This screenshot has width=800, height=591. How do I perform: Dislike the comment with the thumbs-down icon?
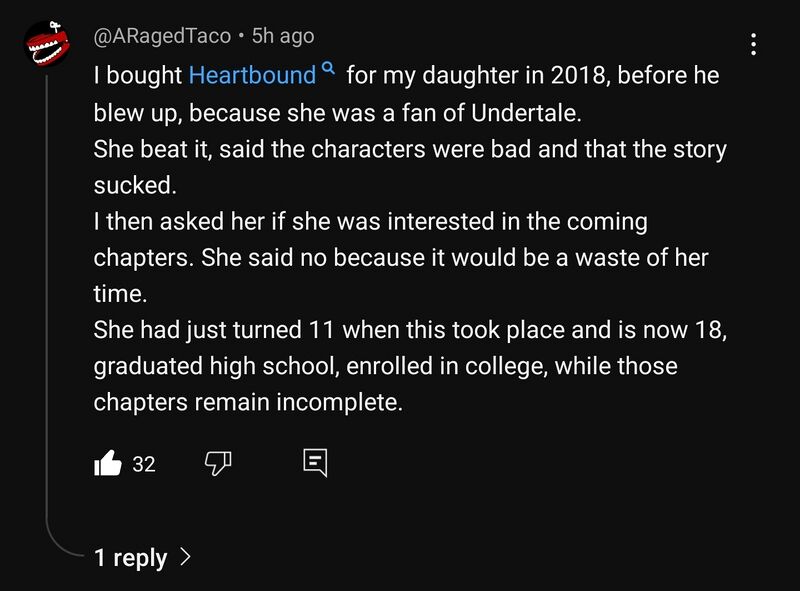218,463
